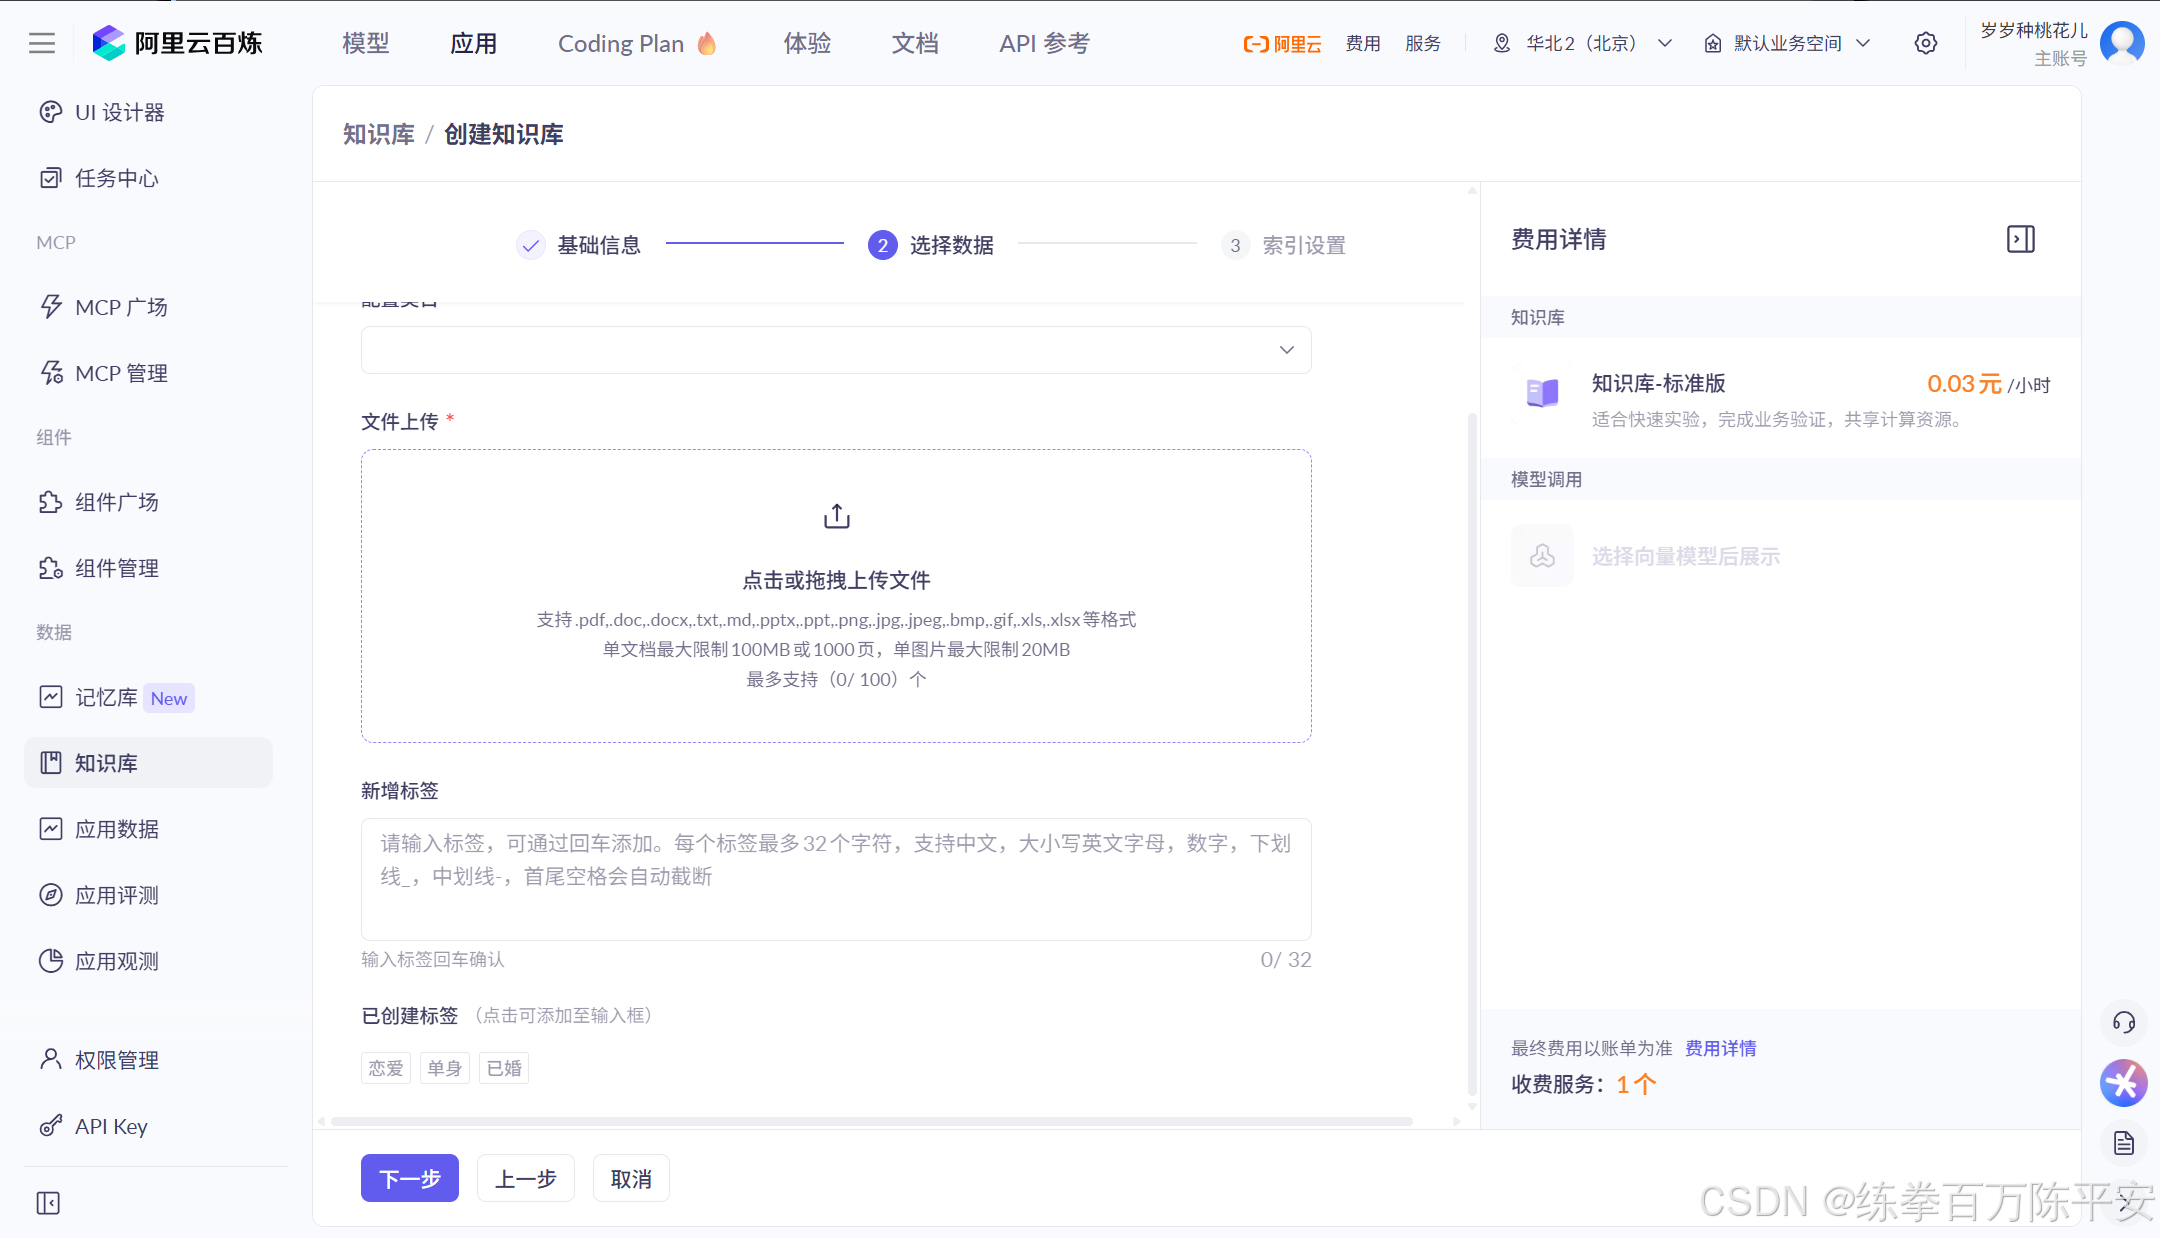The height and width of the screenshot is (1238, 2160).
Task: Open the 模型 top menu
Action: (x=366, y=43)
